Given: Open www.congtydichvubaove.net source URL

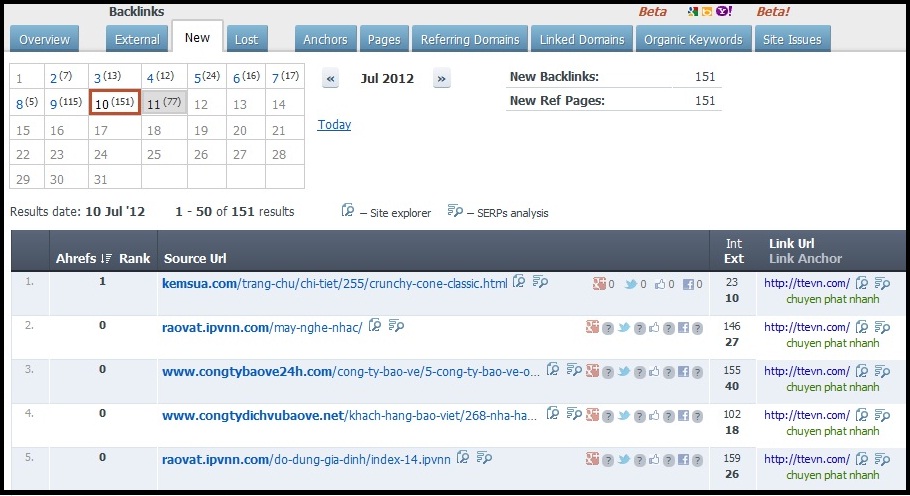Looking at the screenshot, I should point(349,416).
